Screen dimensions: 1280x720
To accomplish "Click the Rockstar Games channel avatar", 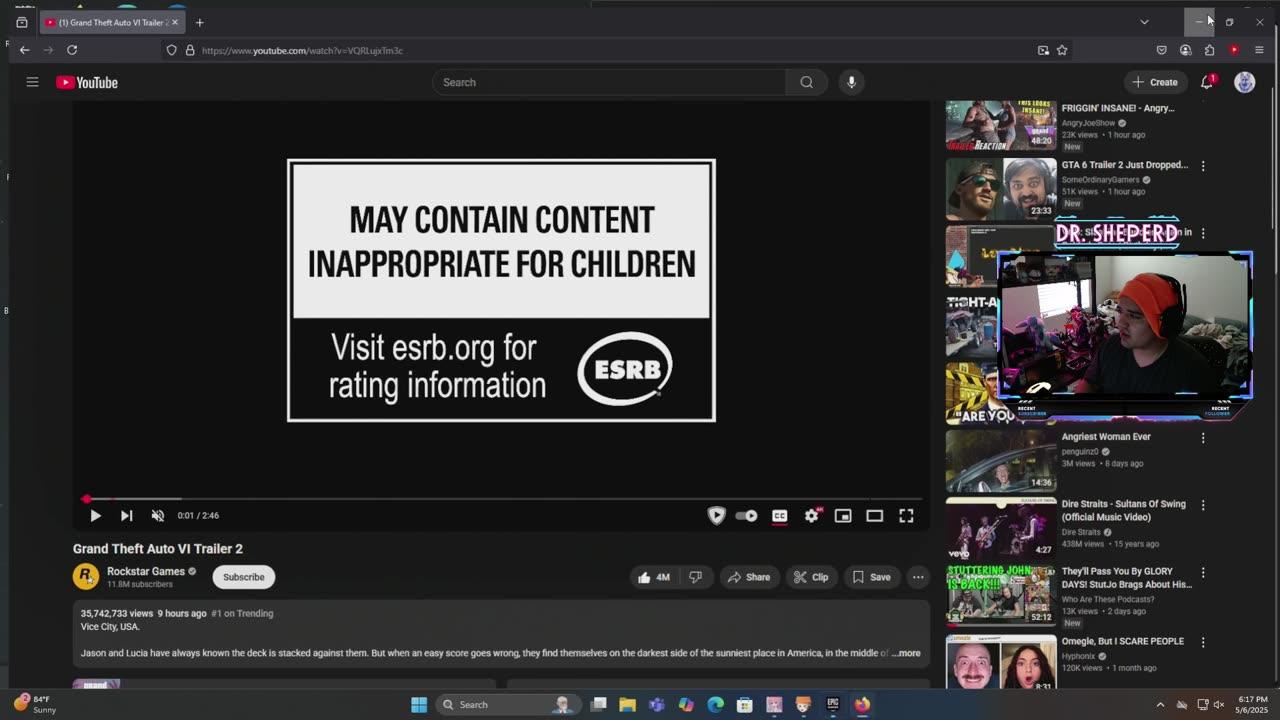I will (86, 577).
